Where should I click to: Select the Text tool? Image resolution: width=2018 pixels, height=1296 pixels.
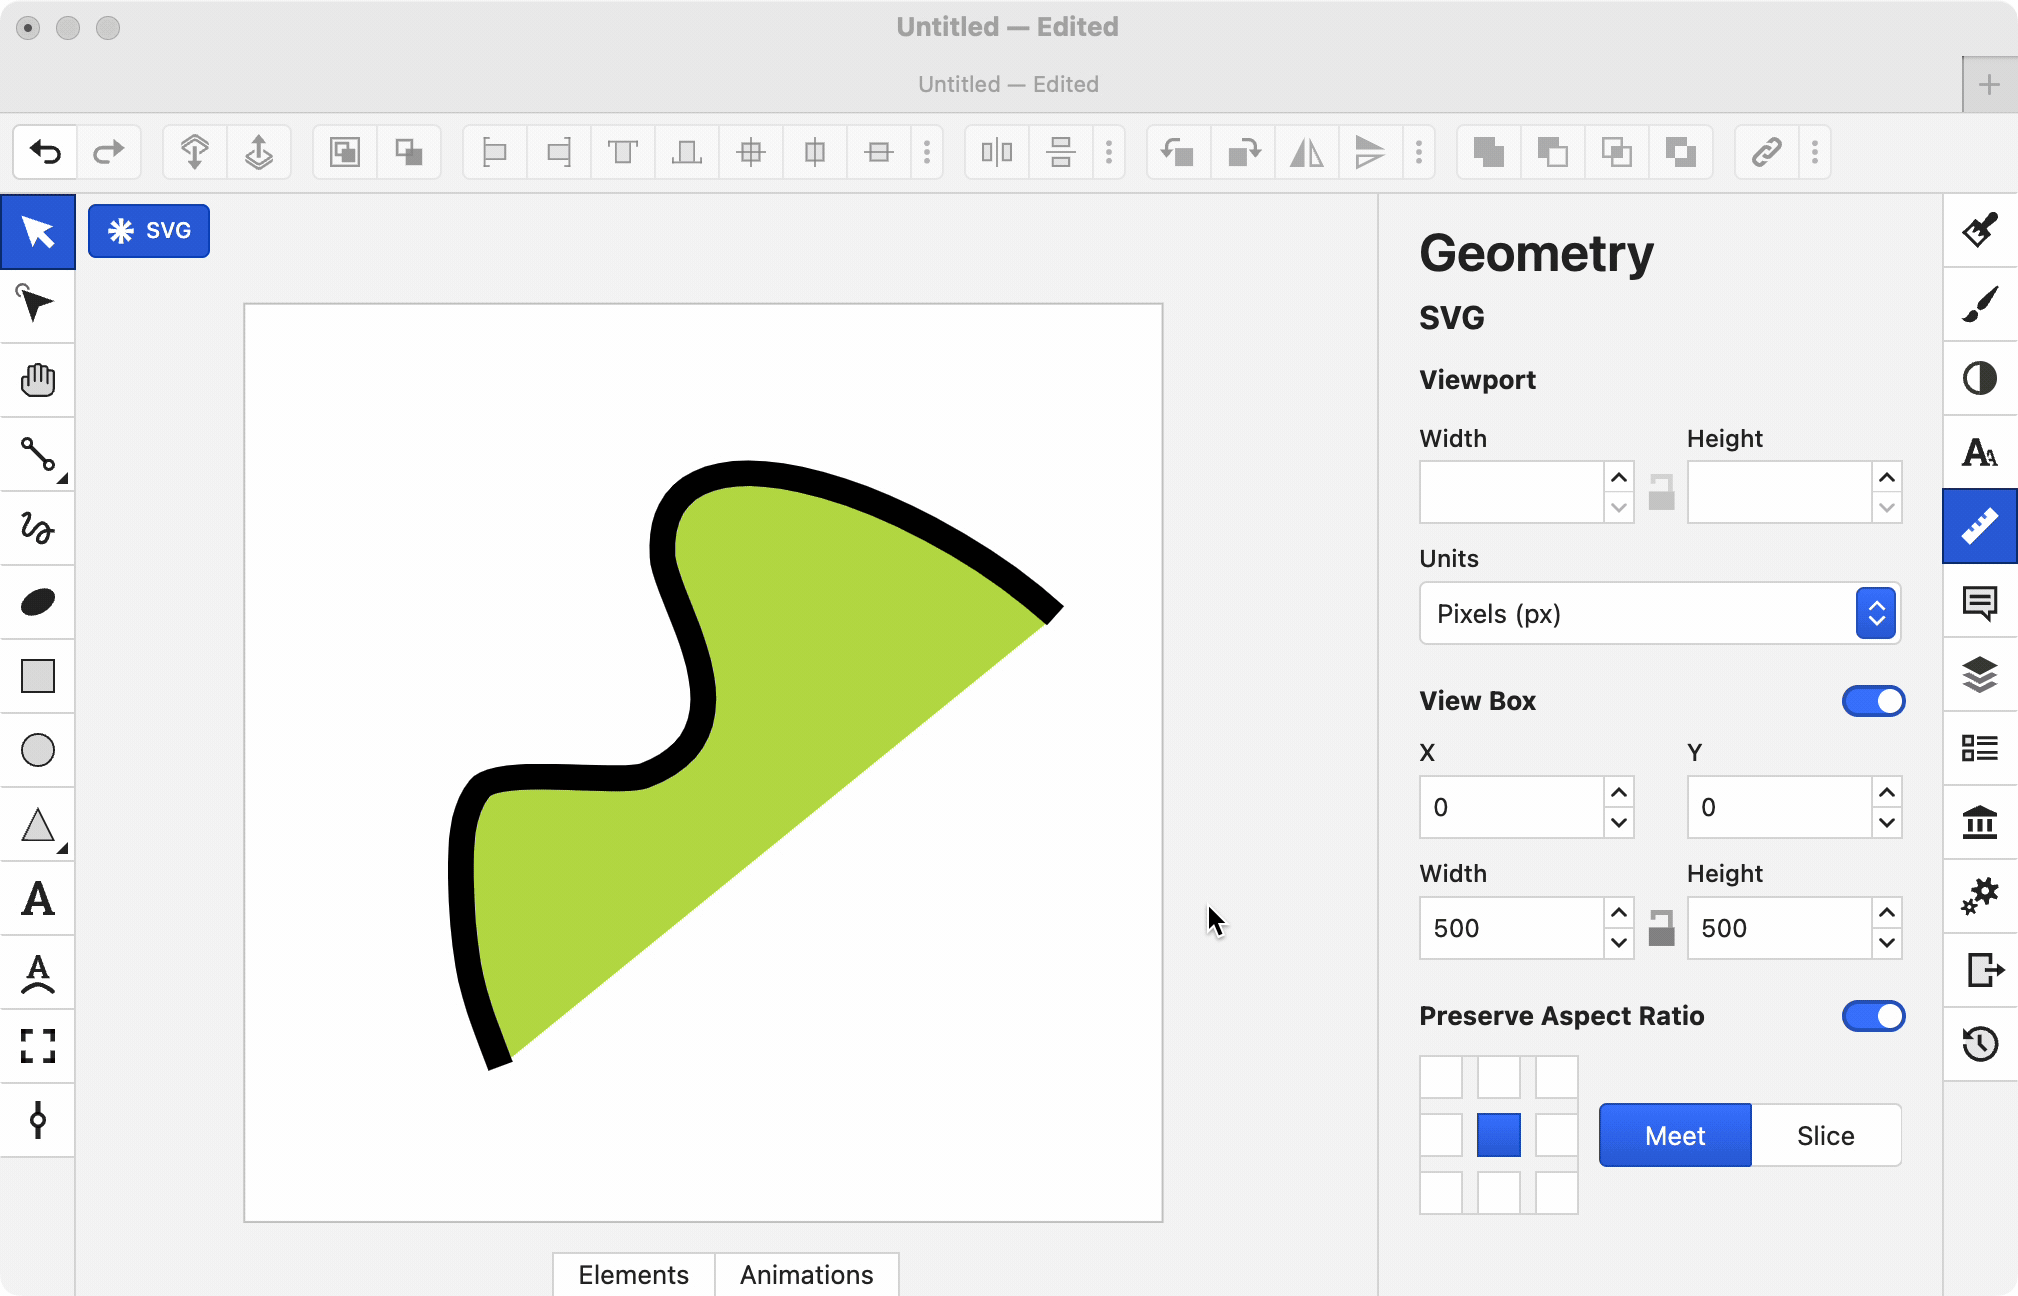38,898
